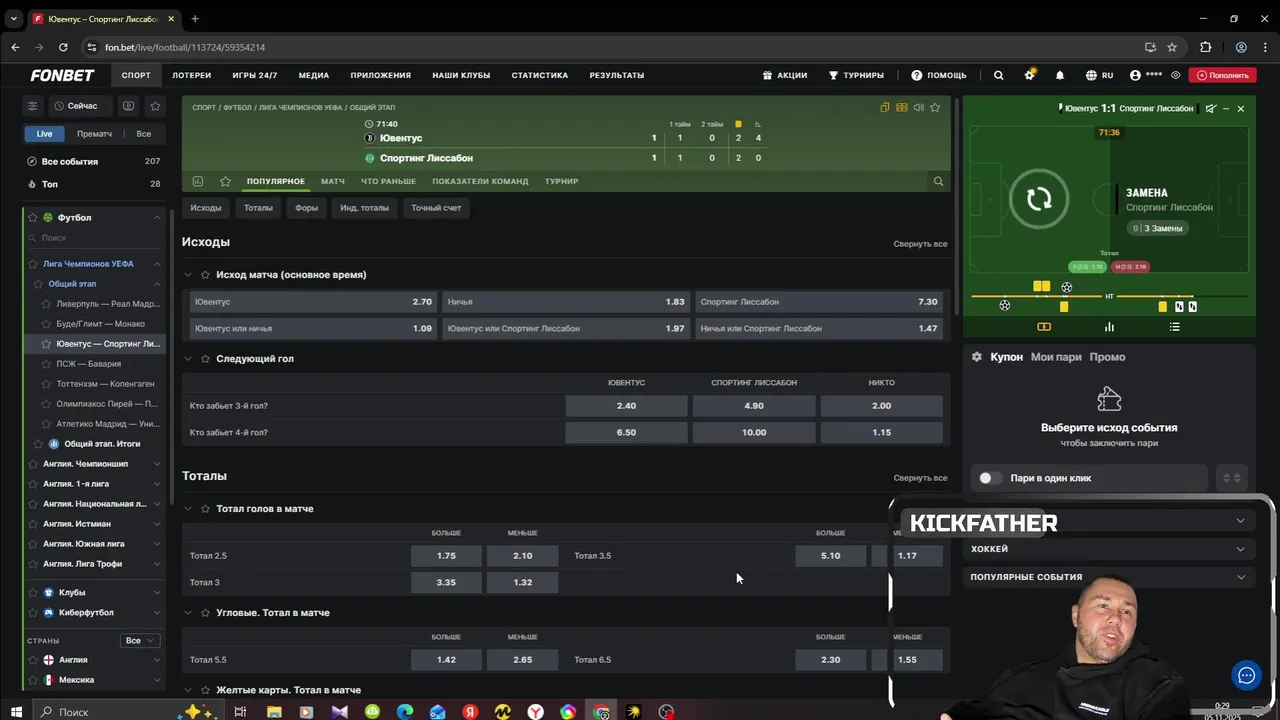Select Тотал 2.5 больше 1.75

point(446,556)
